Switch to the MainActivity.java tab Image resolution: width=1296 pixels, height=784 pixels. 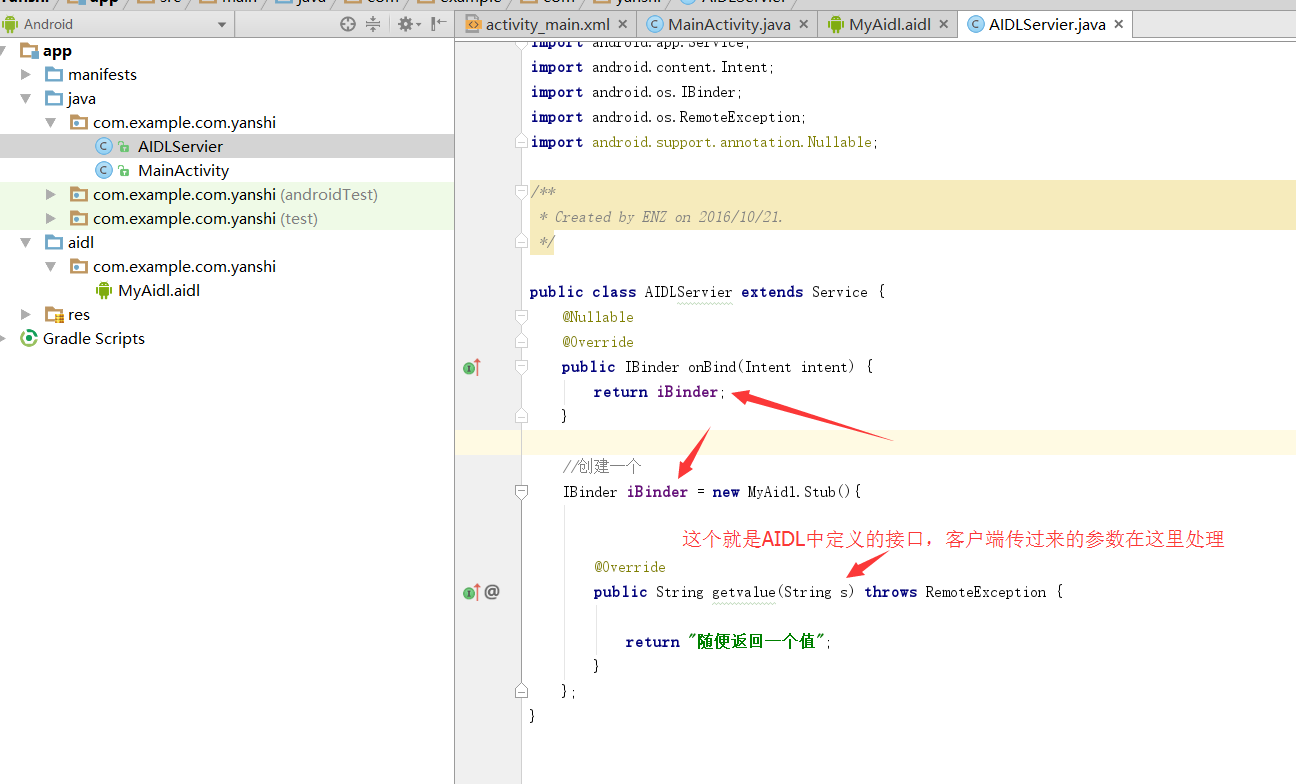[x=728, y=24]
